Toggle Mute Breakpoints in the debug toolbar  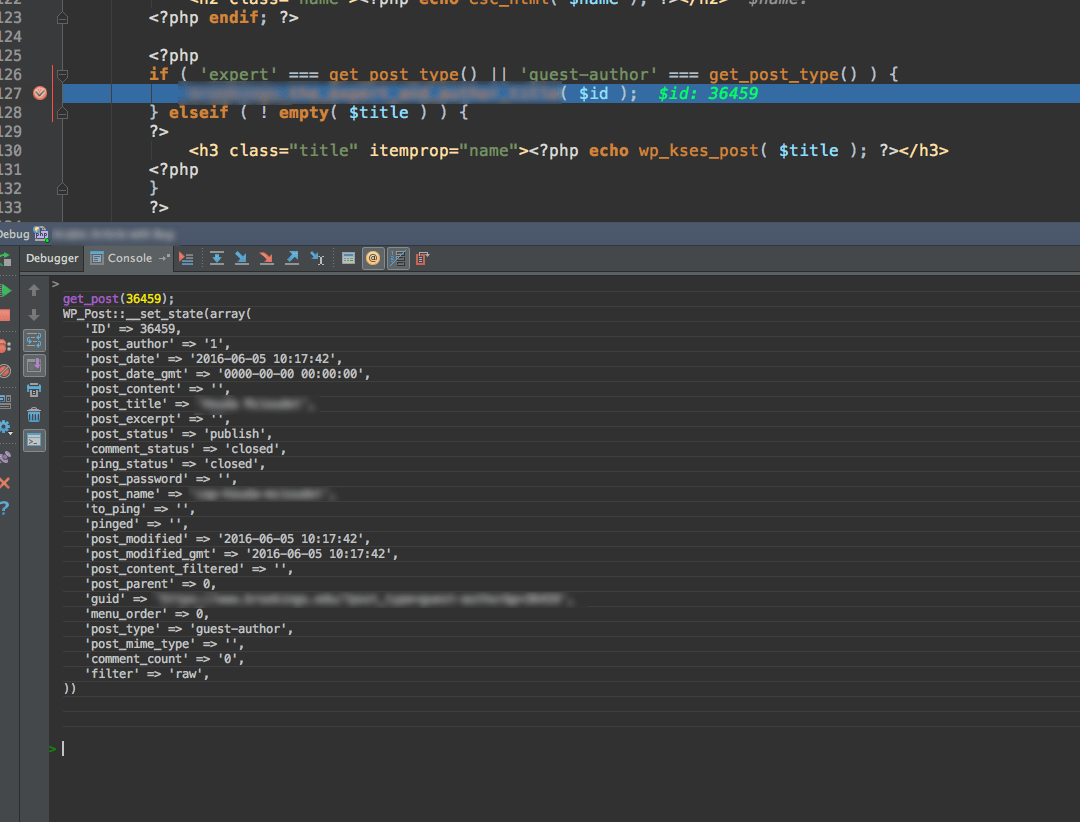tap(6, 371)
